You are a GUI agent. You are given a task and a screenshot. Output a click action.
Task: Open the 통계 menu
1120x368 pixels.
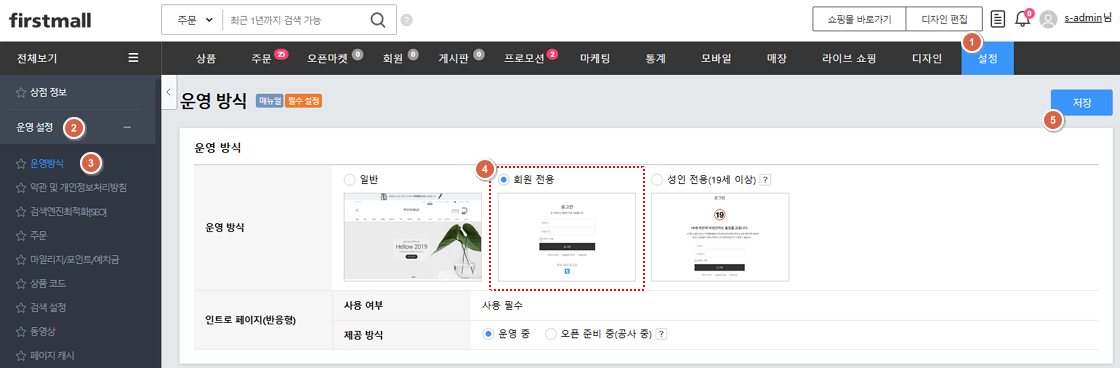click(655, 59)
